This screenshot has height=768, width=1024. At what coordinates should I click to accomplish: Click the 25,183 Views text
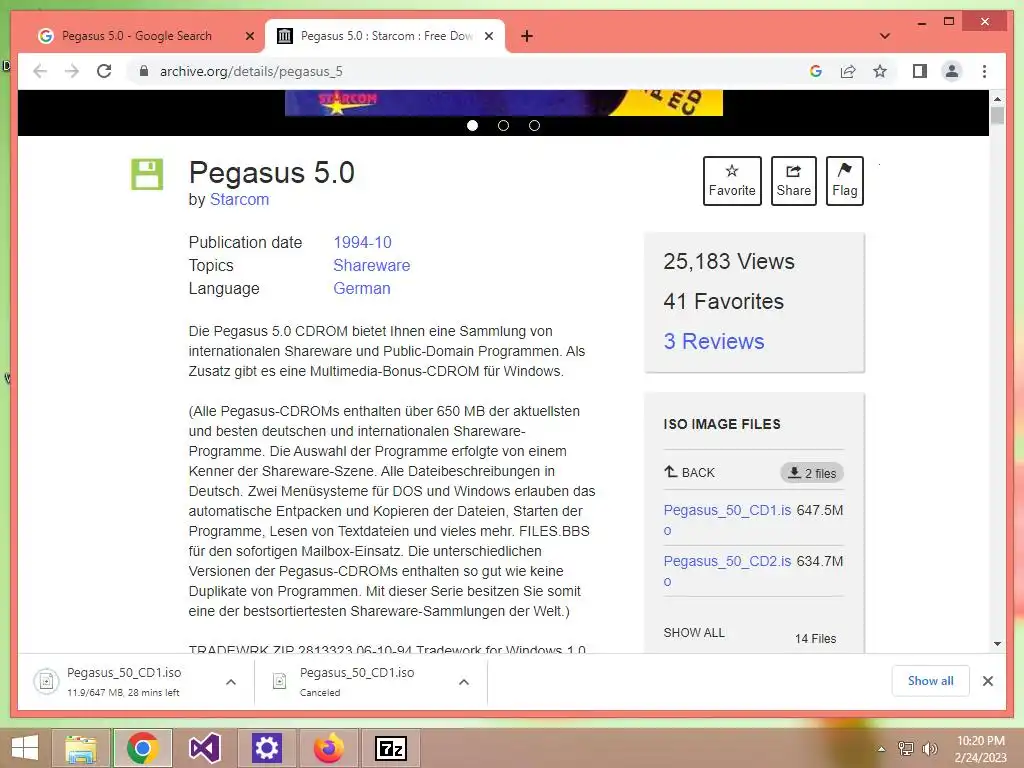729,261
